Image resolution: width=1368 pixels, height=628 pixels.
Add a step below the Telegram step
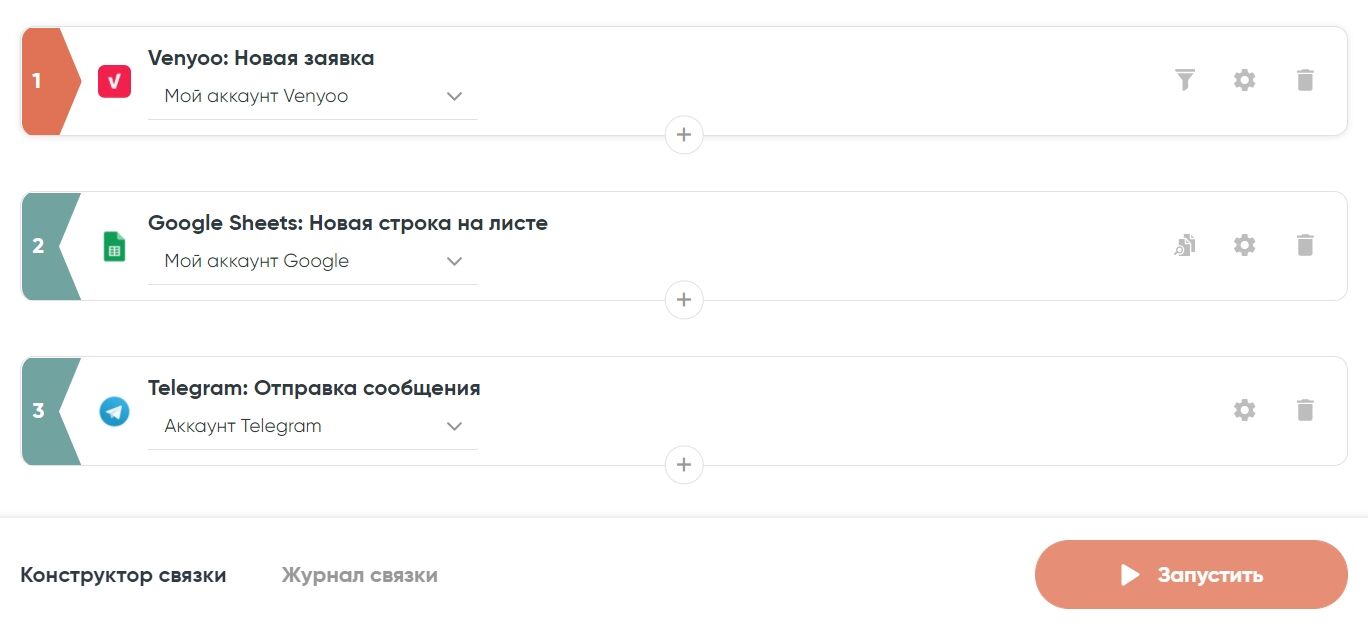(x=684, y=465)
